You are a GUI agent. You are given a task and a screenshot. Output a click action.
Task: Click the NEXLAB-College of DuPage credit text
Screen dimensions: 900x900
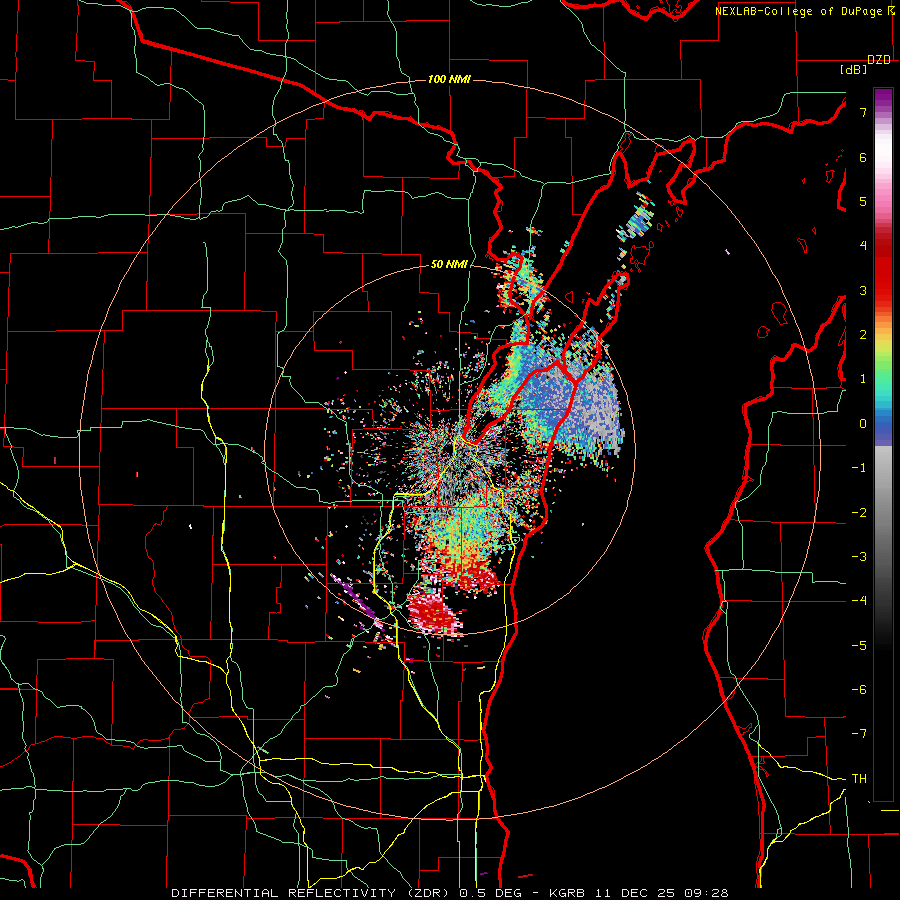pos(800,11)
